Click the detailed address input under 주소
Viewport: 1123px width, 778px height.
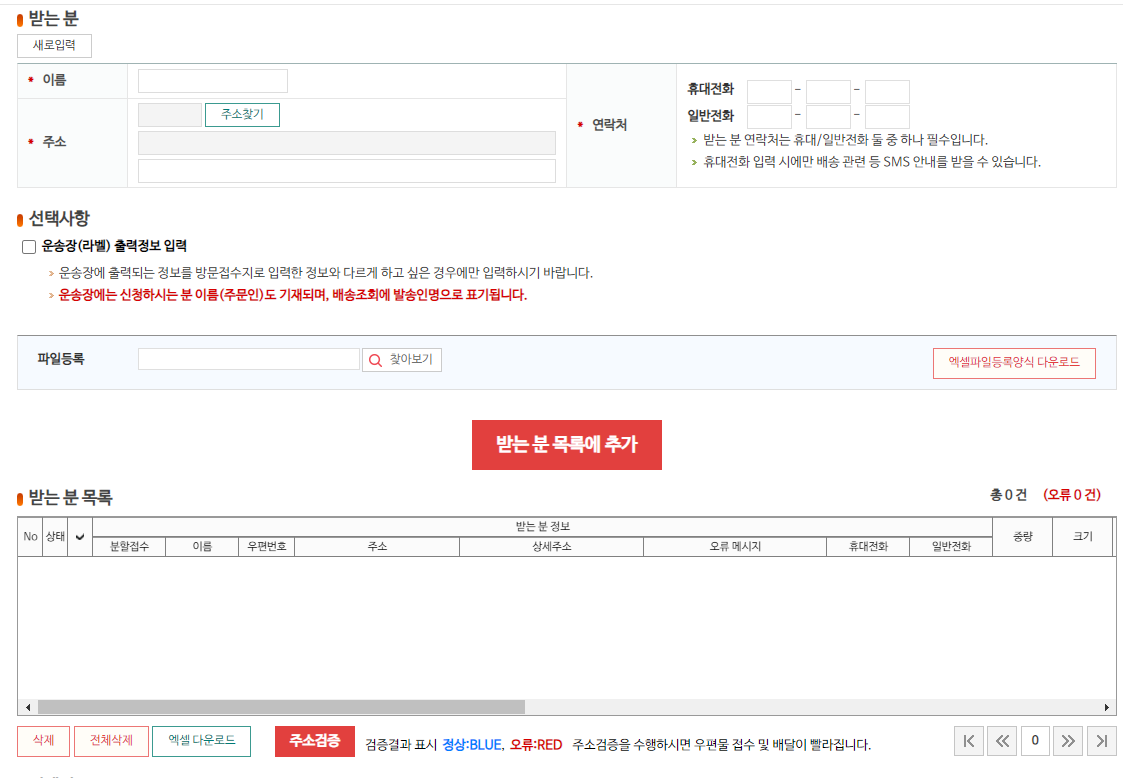point(345,169)
